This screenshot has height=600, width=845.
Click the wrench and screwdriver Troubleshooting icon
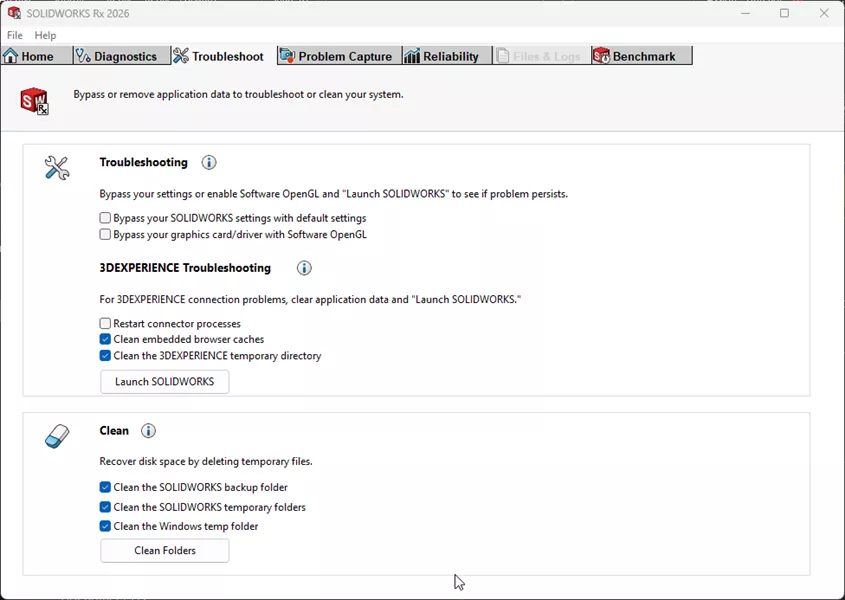[x=57, y=167]
